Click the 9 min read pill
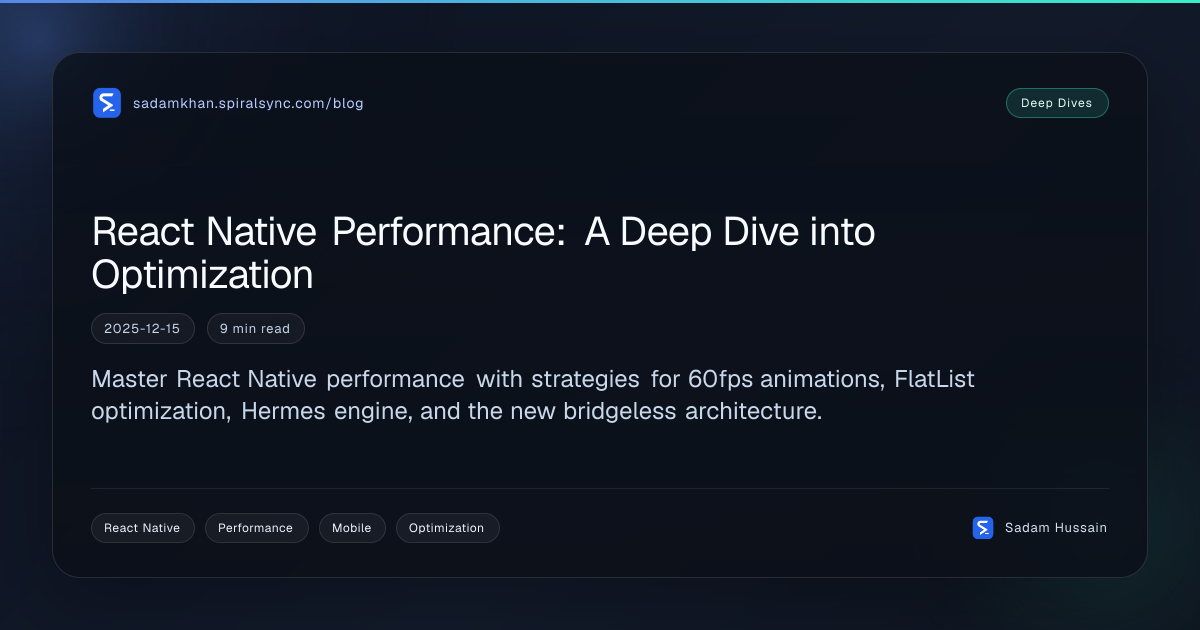This screenshot has width=1200, height=630. tap(256, 329)
